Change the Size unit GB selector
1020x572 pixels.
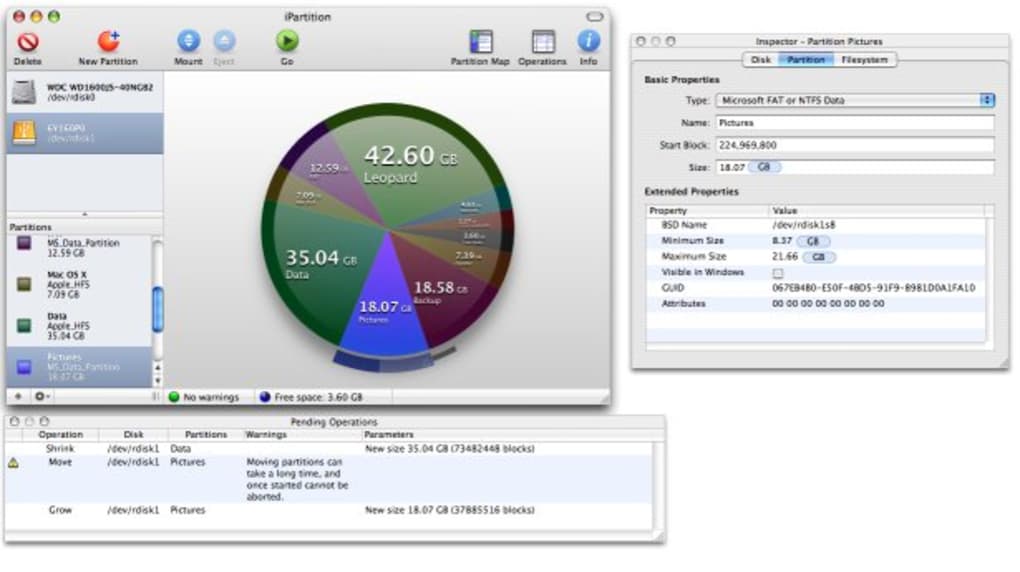[764, 167]
